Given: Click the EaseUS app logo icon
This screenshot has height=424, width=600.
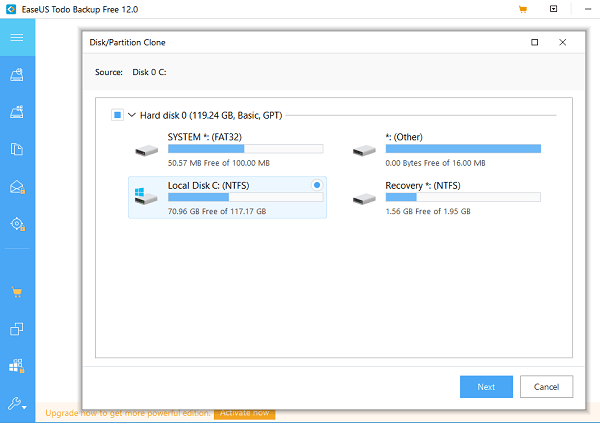Looking at the screenshot, I should [11, 9].
